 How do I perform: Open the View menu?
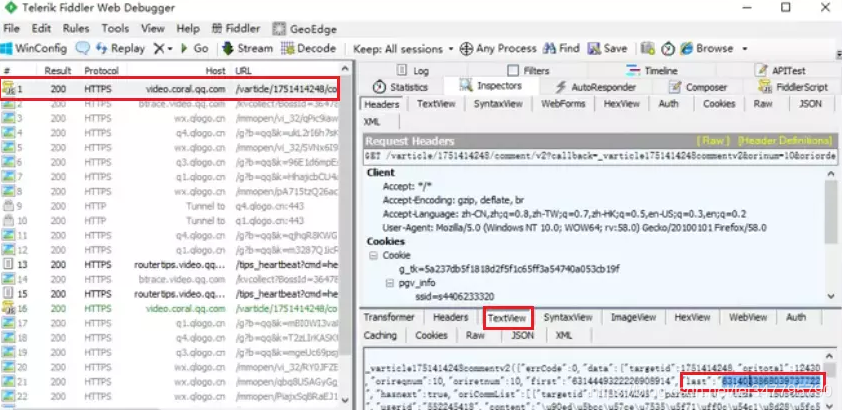[153, 28]
